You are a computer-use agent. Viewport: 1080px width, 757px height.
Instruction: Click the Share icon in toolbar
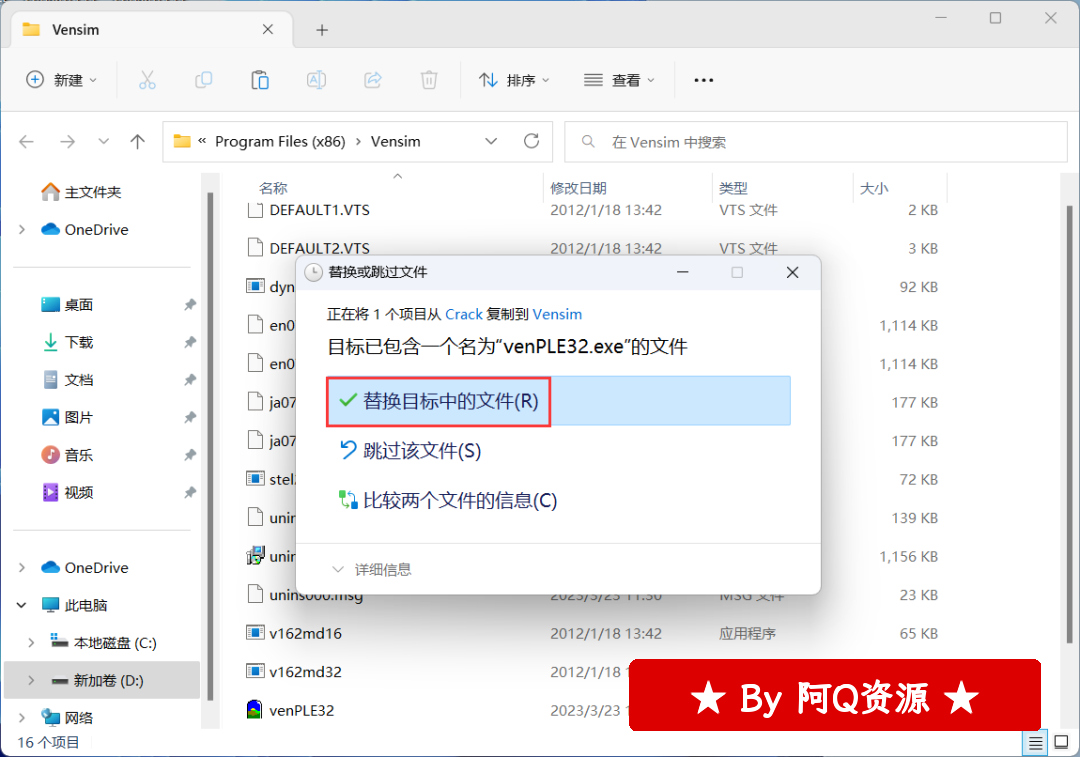(x=373, y=81)
